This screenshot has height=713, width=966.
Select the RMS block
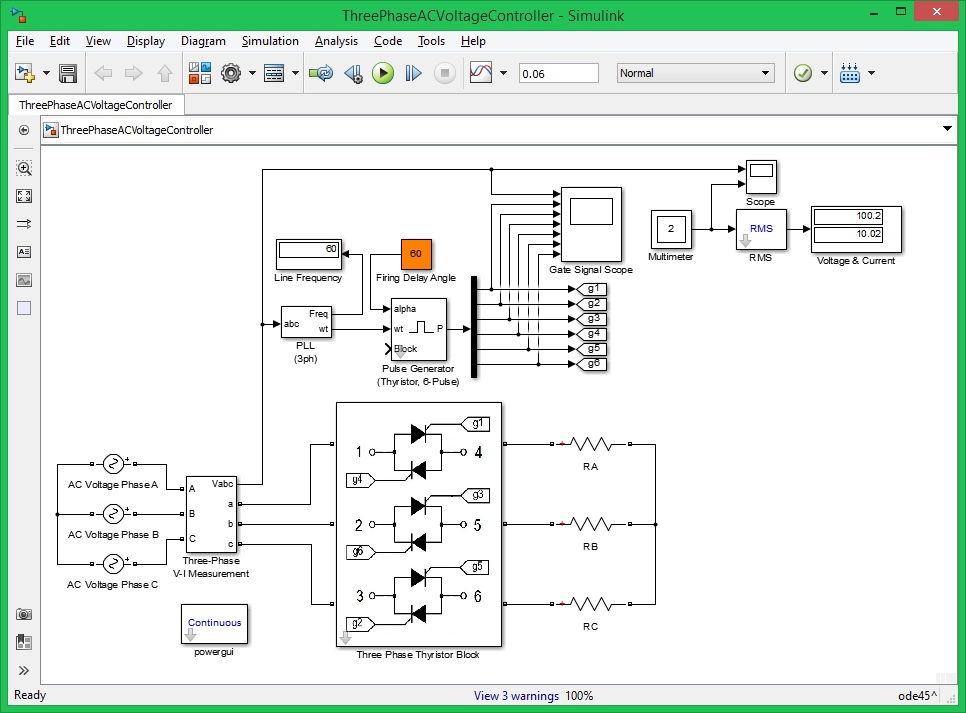[761, 229]
